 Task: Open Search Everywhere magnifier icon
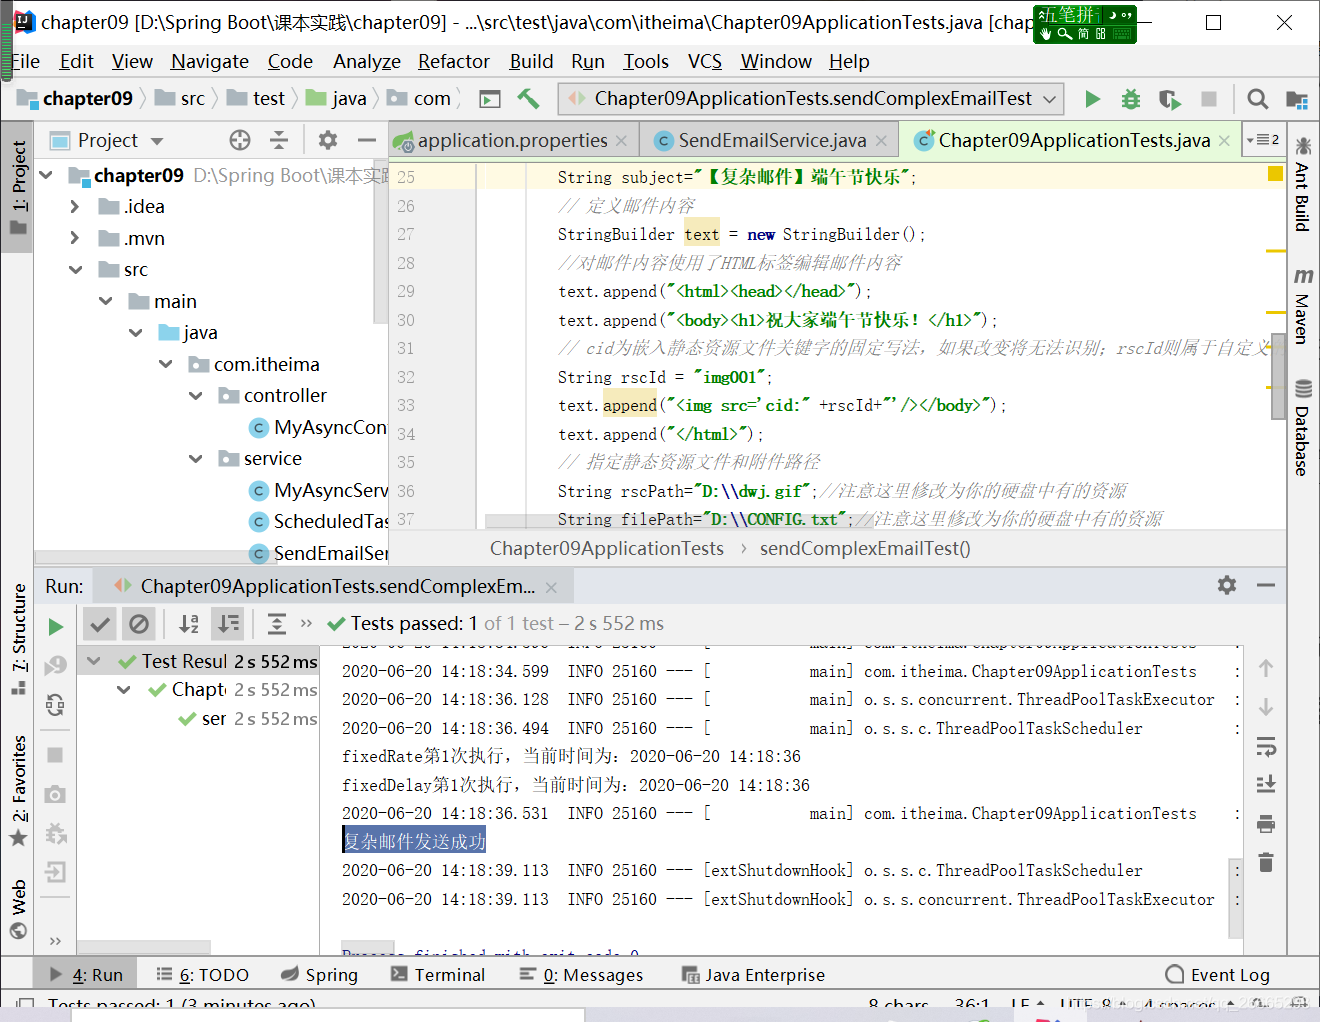tap(1257, 99)
